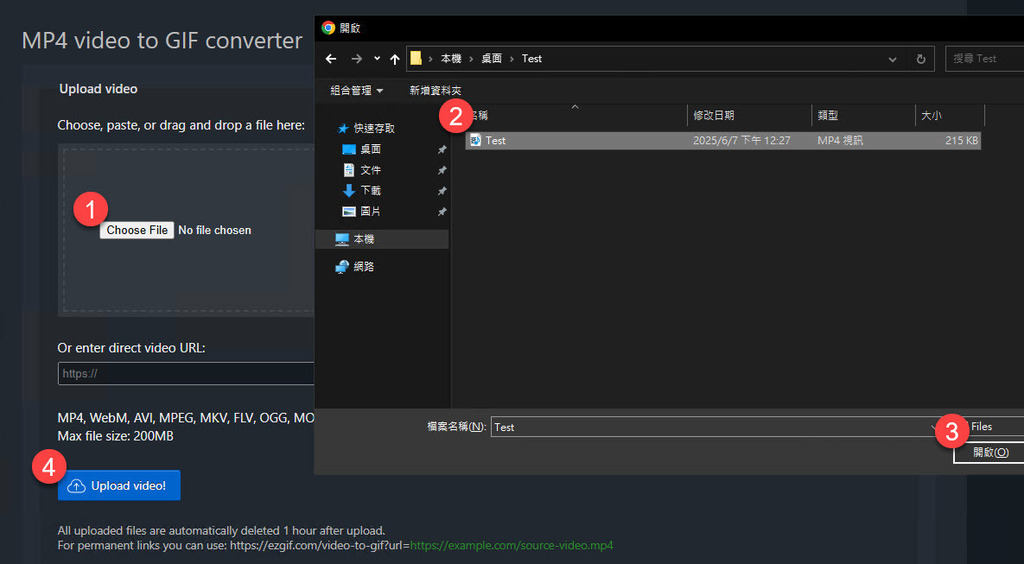Image resolution: width=1024 pixels, height=564 pixels.
Task: Click the Choose File button
Action: 137,230
